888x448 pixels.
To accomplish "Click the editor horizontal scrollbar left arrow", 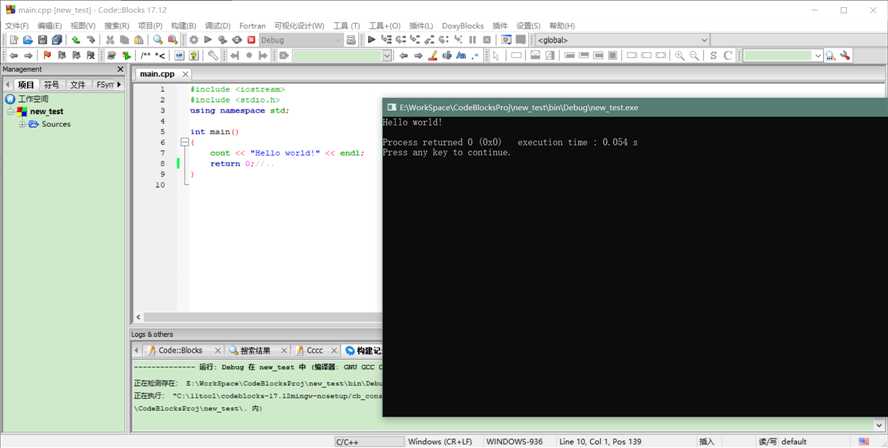I will (139, 318).
